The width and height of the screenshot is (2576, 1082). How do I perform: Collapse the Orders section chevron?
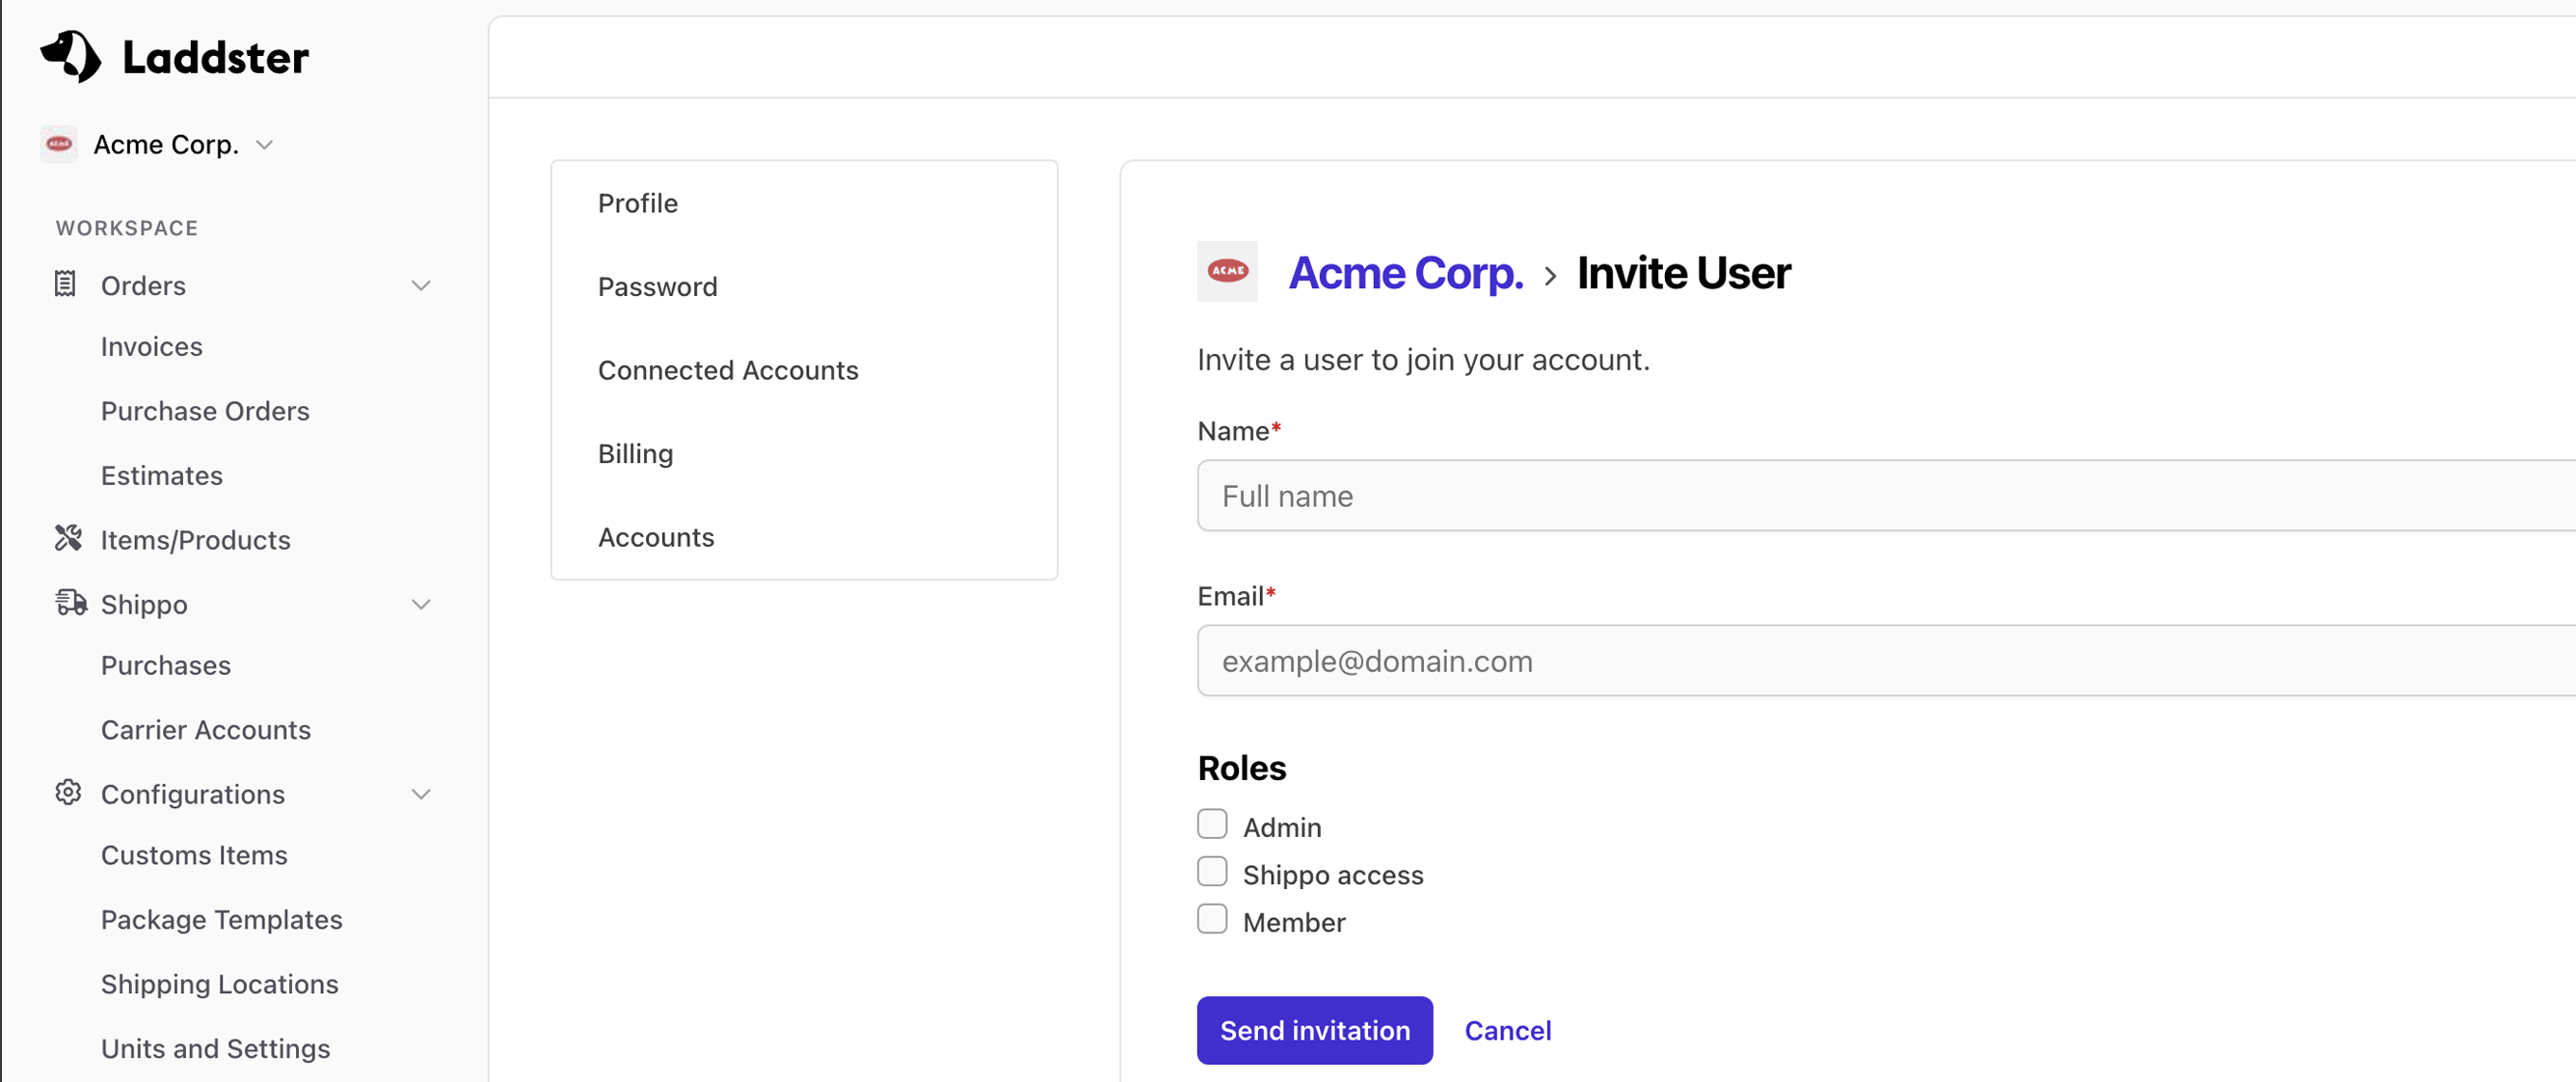point(421,286)
